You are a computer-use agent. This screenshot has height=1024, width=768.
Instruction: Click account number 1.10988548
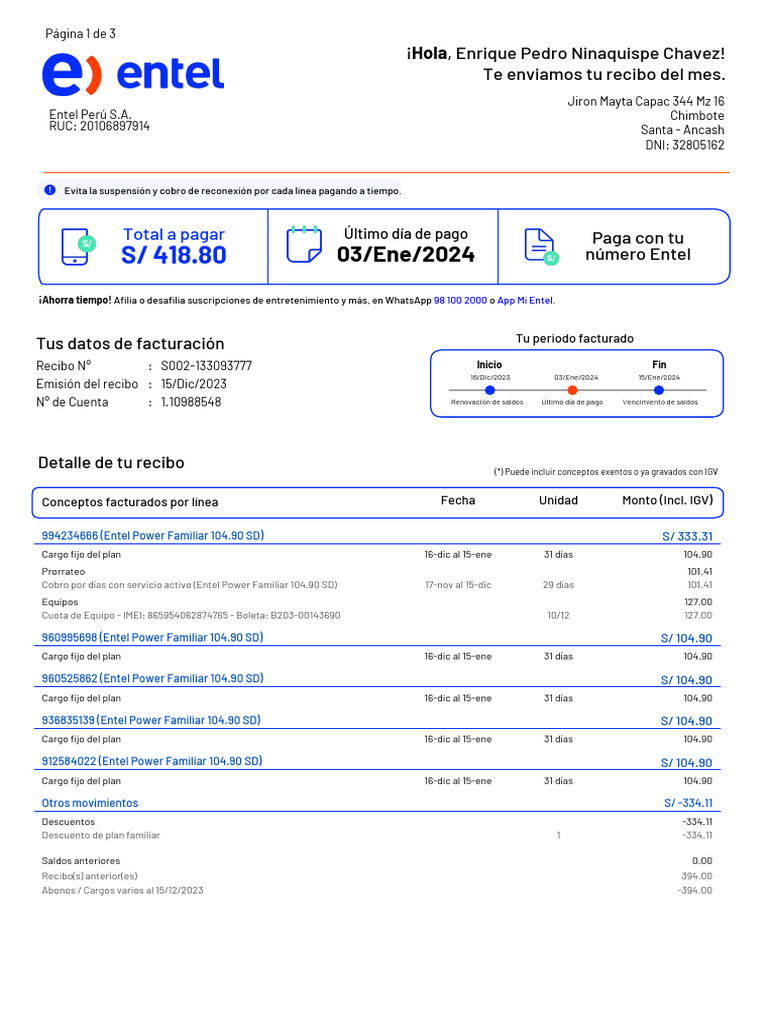(x=191, y=402)
